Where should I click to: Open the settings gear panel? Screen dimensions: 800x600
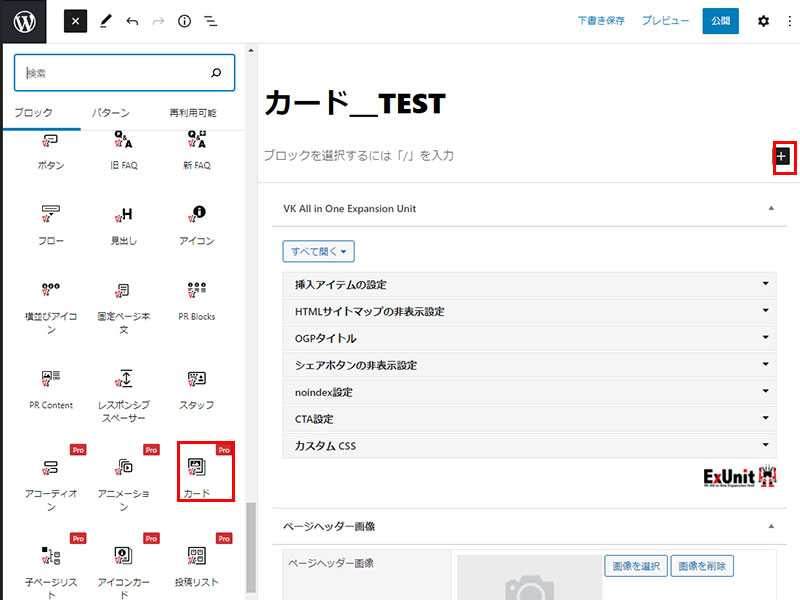tap(763, 21)
